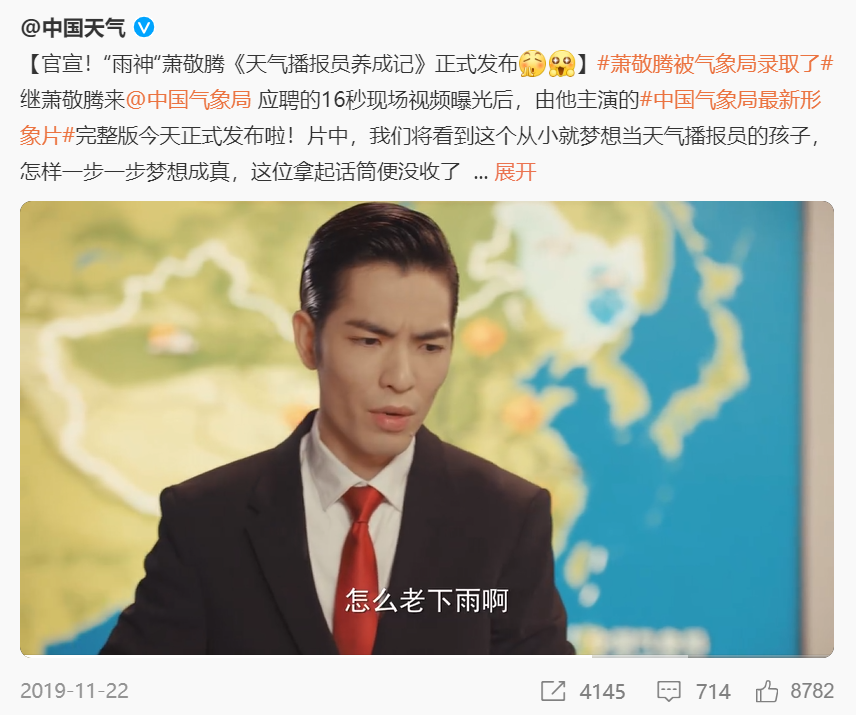Click the share/repost icon
The height and width of the screenshot is (715, 856).
tap(552, 691)
